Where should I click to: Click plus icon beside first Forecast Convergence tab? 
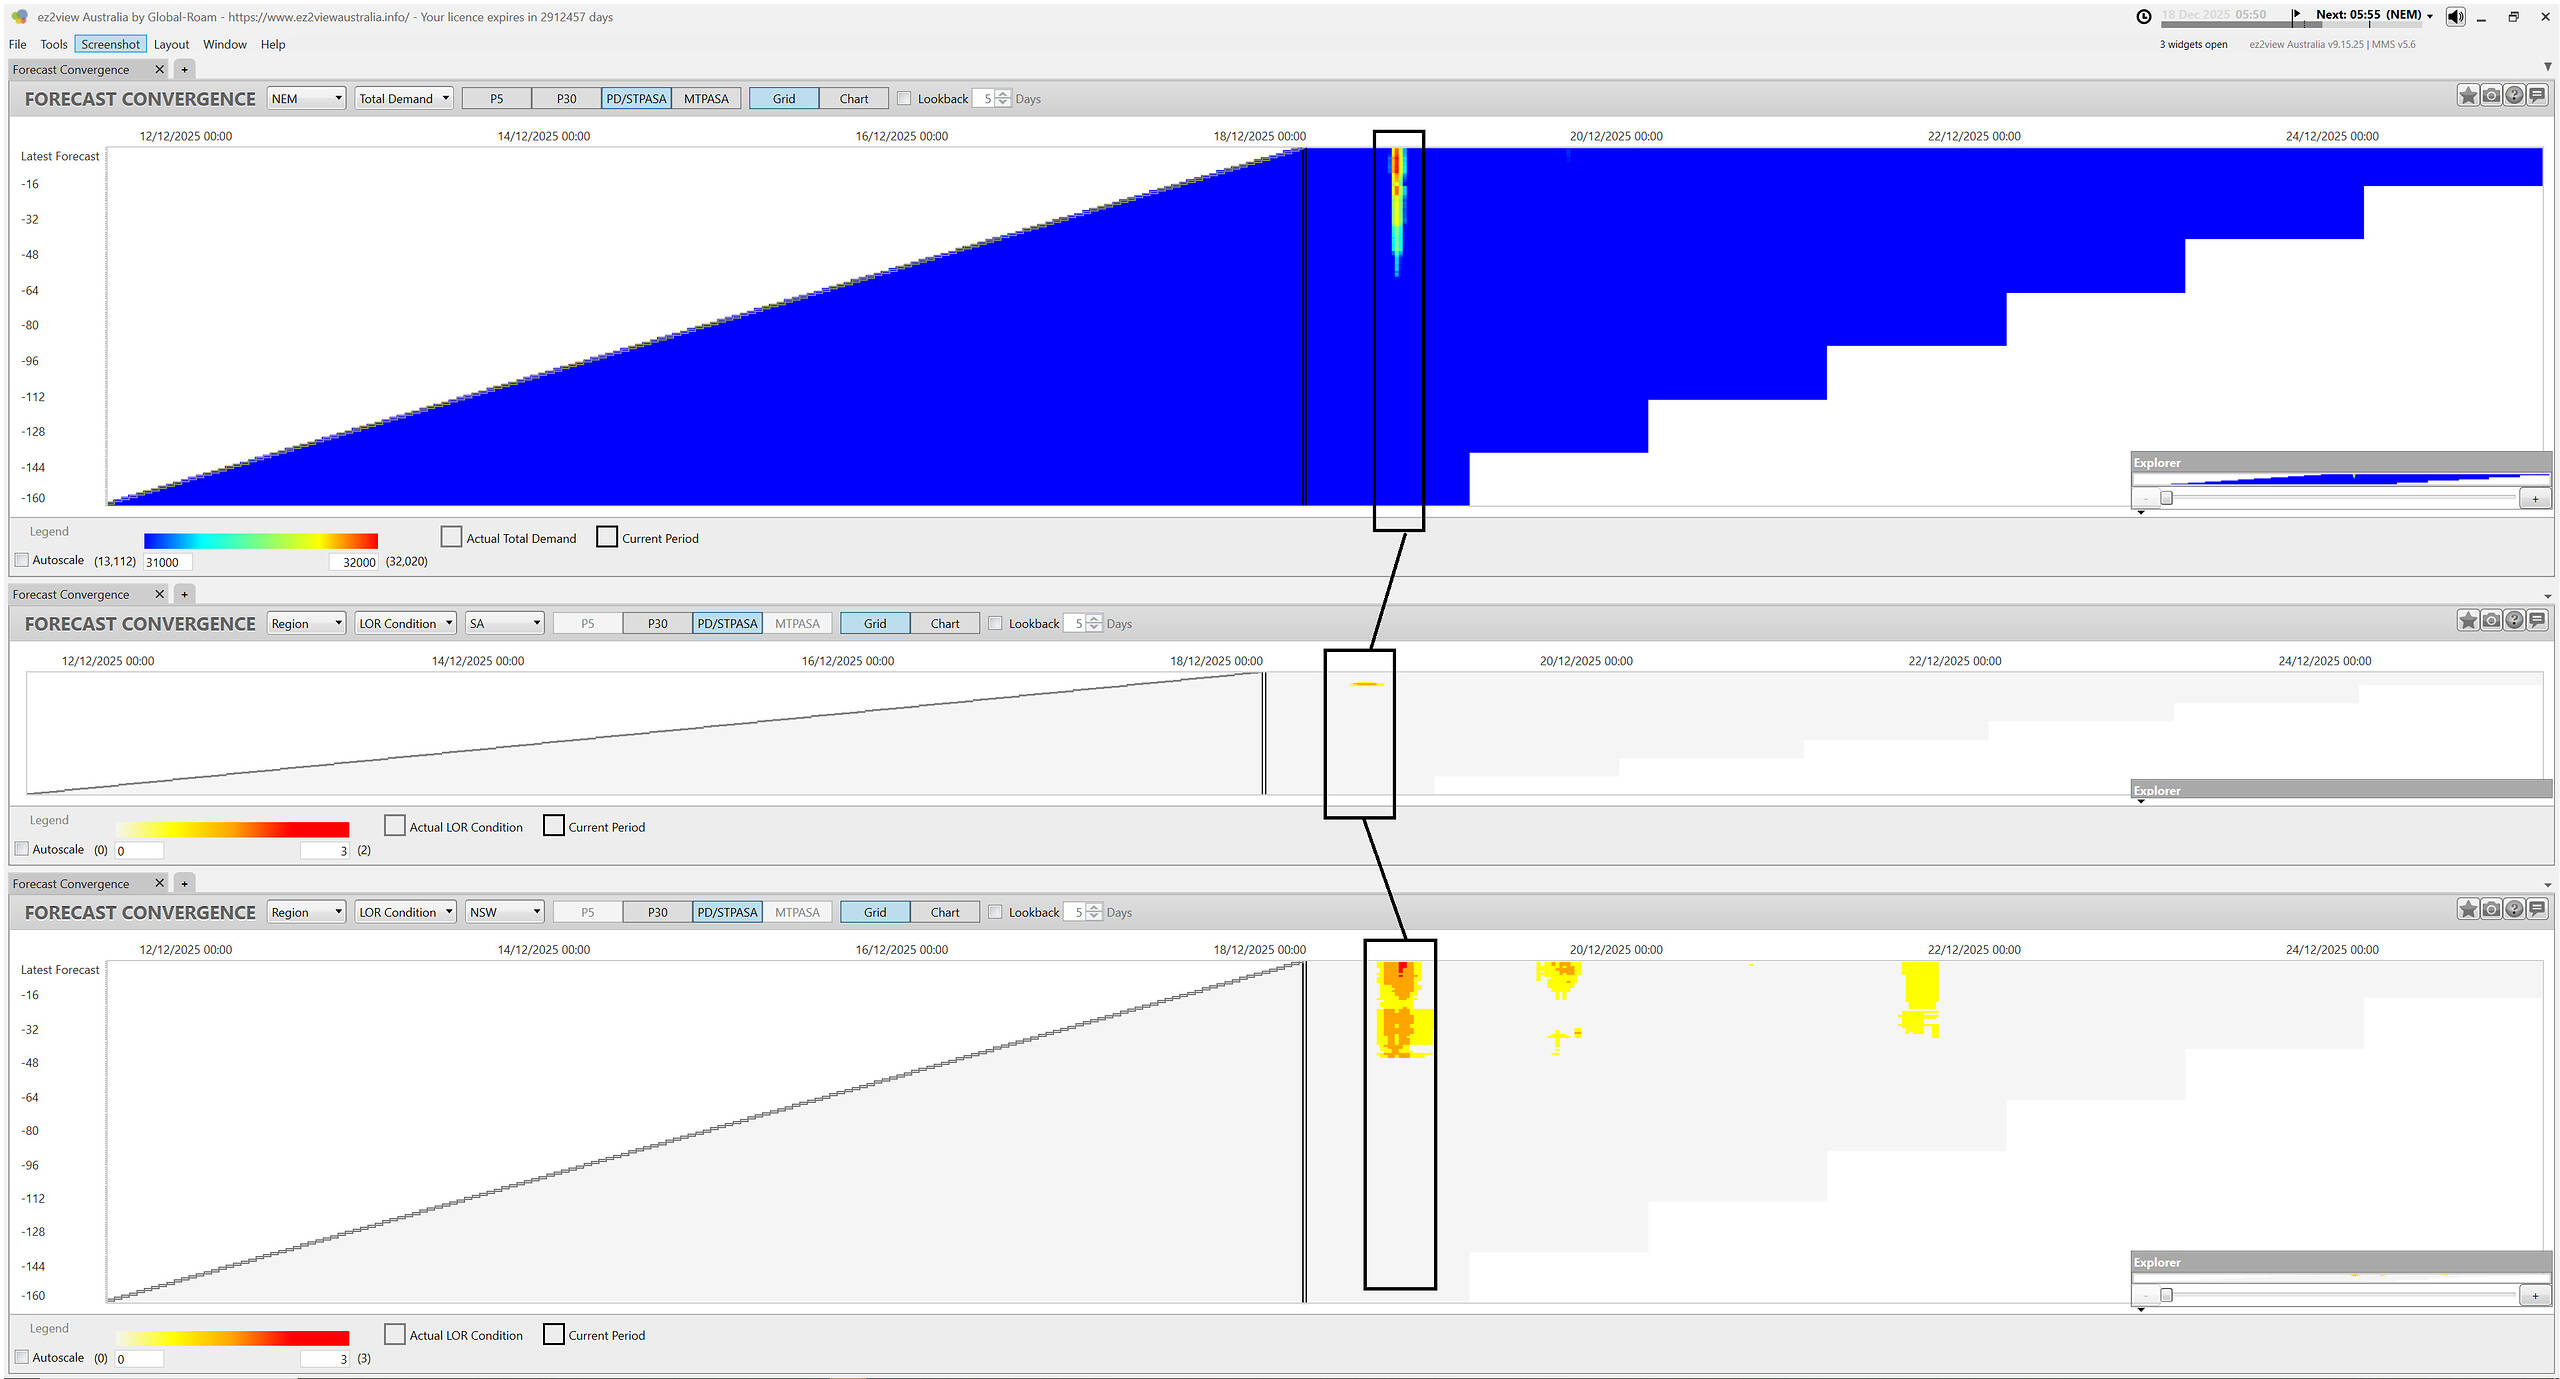[184, 70]
